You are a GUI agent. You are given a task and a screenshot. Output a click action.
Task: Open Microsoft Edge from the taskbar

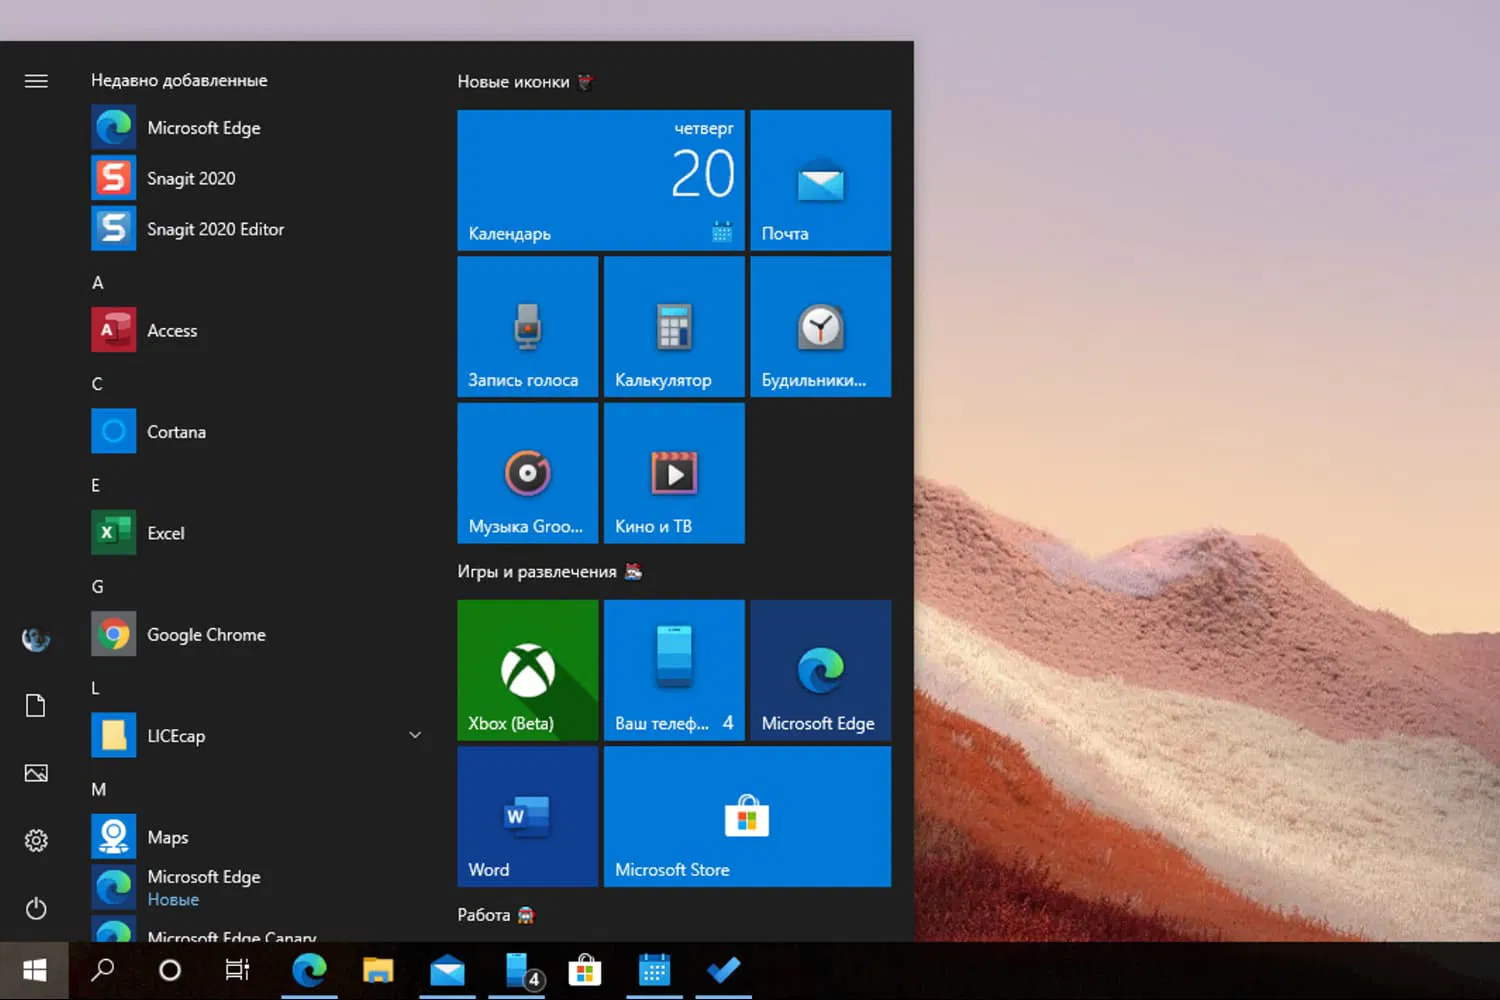309,969
